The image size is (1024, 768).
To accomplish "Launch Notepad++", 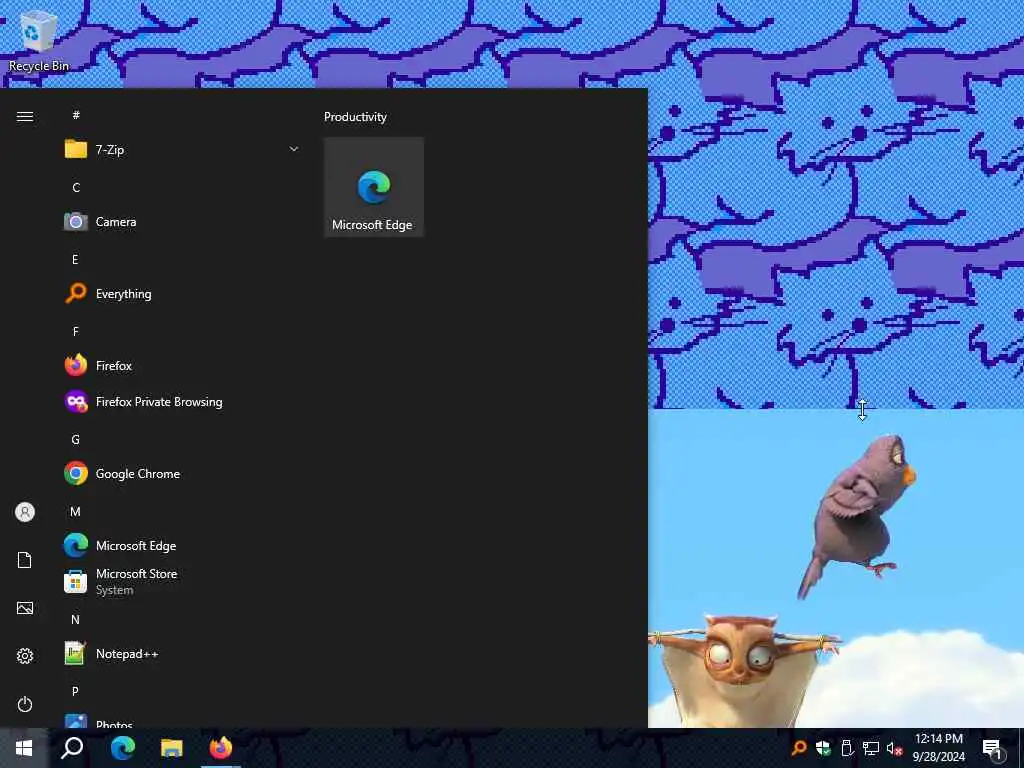I will pos(182,654).
